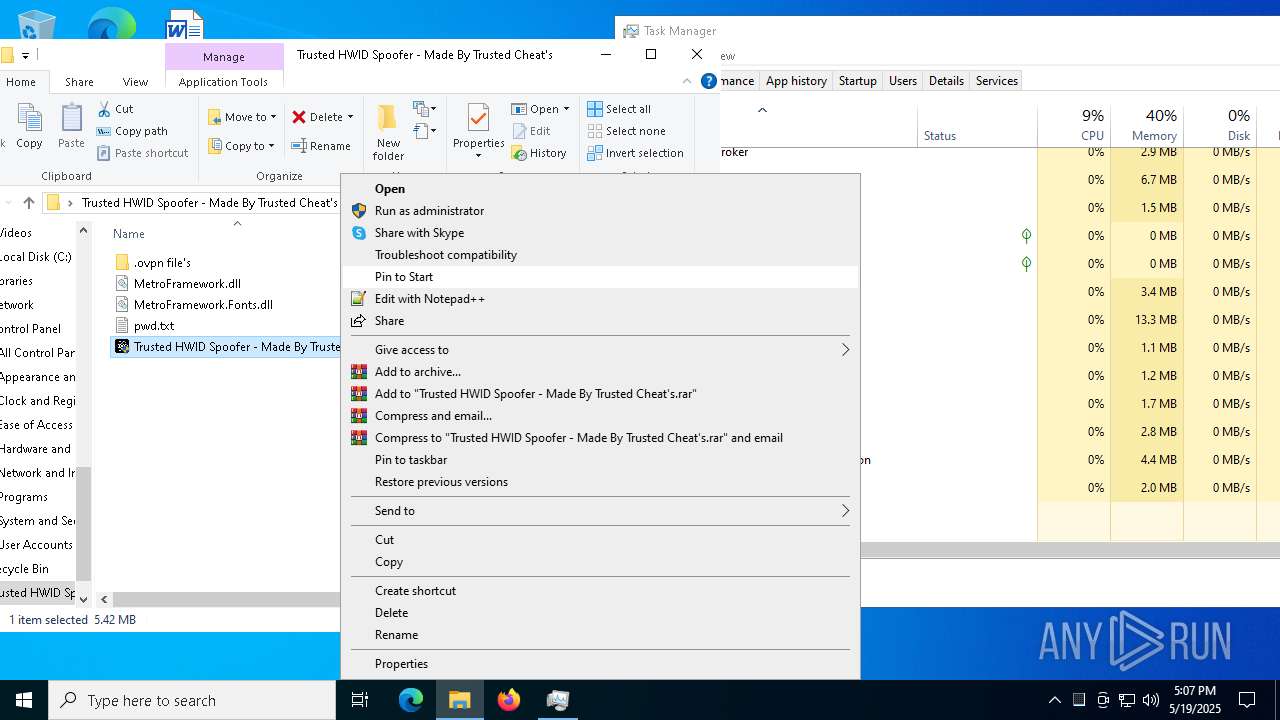Open Firefox from the taskbar
The image size is (1280, 720).
[x=509, y=700]
